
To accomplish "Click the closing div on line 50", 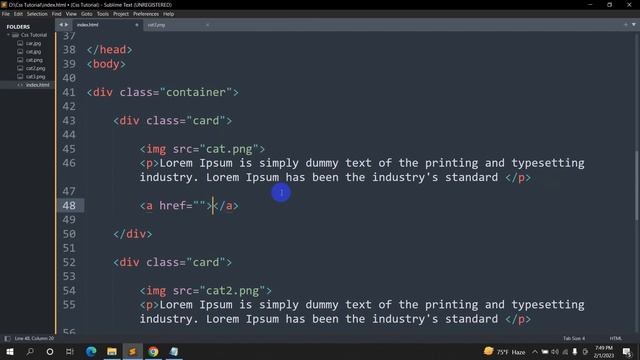I will (133, 234).
